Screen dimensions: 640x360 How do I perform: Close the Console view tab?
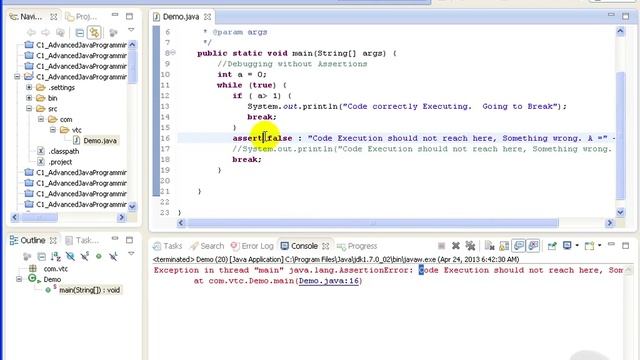click(325, 246)
